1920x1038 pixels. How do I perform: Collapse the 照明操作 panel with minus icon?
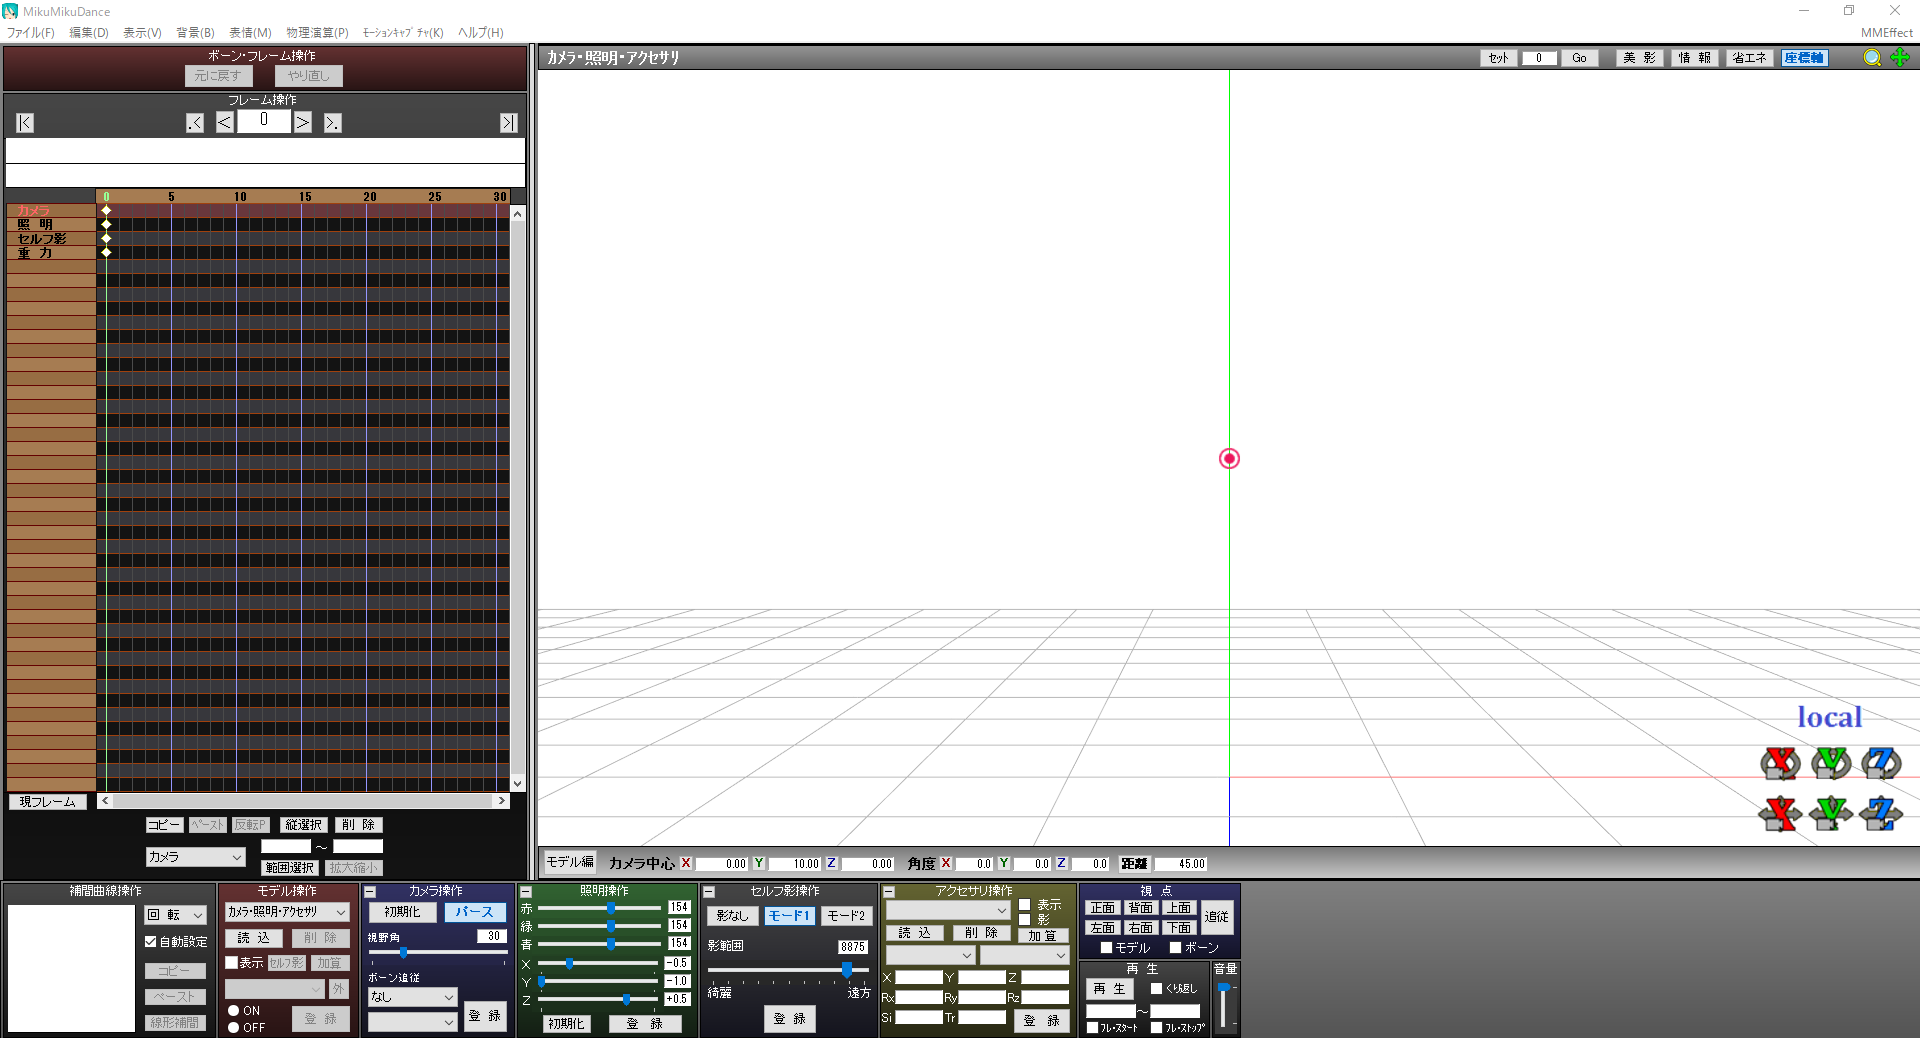pos(526,892)
